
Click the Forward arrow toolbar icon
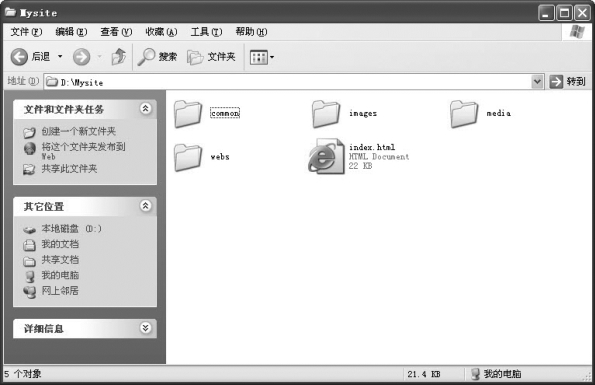point(82,57)
